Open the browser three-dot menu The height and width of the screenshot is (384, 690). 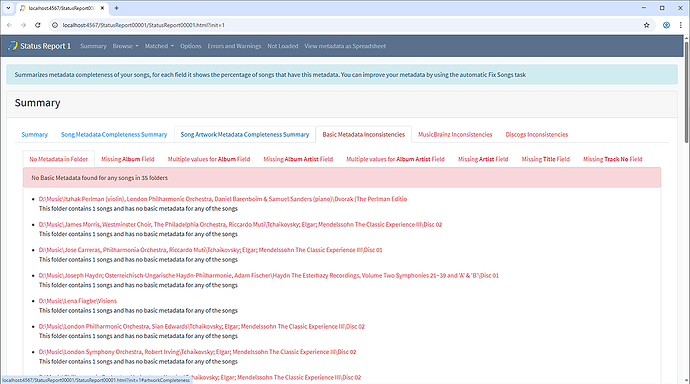click(x=680, y=25)
